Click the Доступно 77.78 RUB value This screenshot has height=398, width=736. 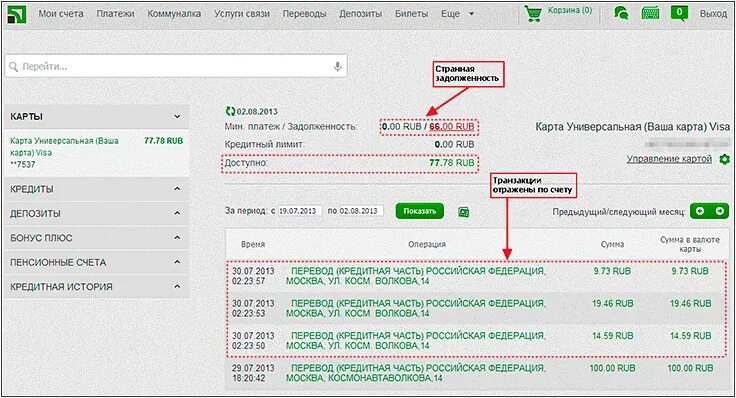(452, 163)
